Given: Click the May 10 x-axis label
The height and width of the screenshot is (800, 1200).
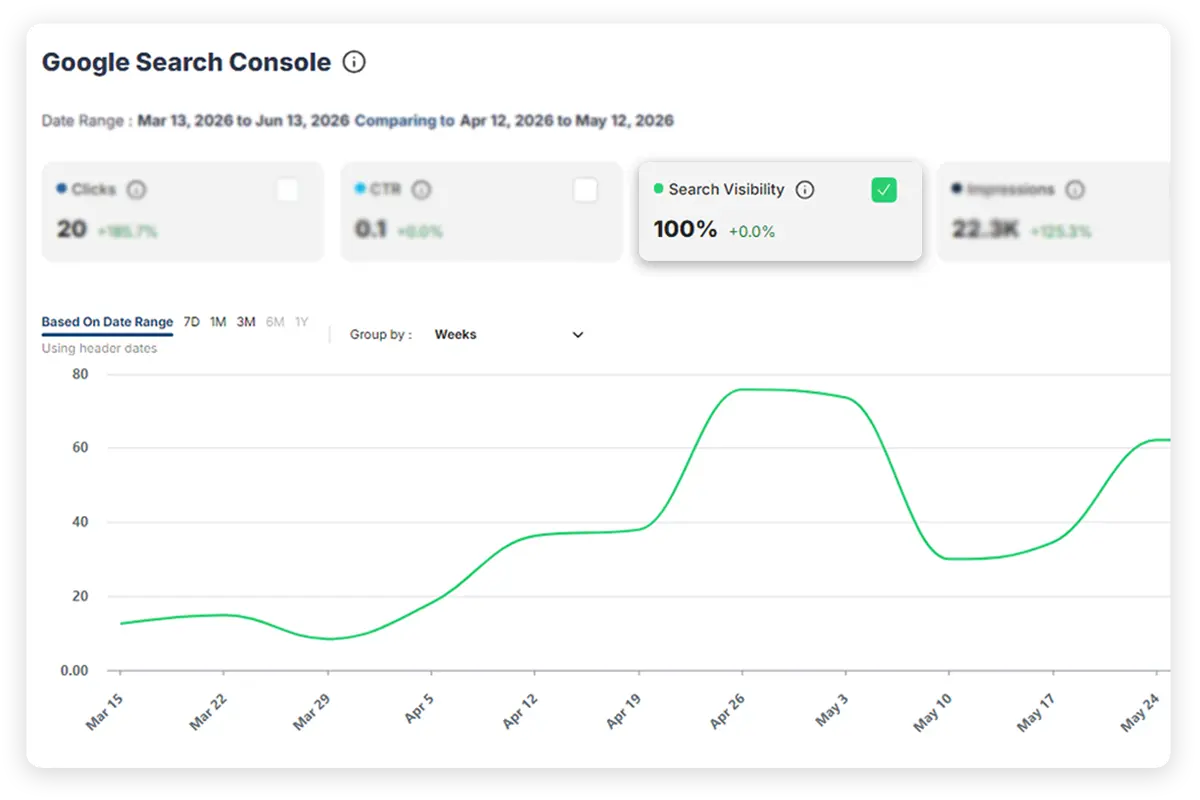Looking at the screenshot, I should point(933,712).
